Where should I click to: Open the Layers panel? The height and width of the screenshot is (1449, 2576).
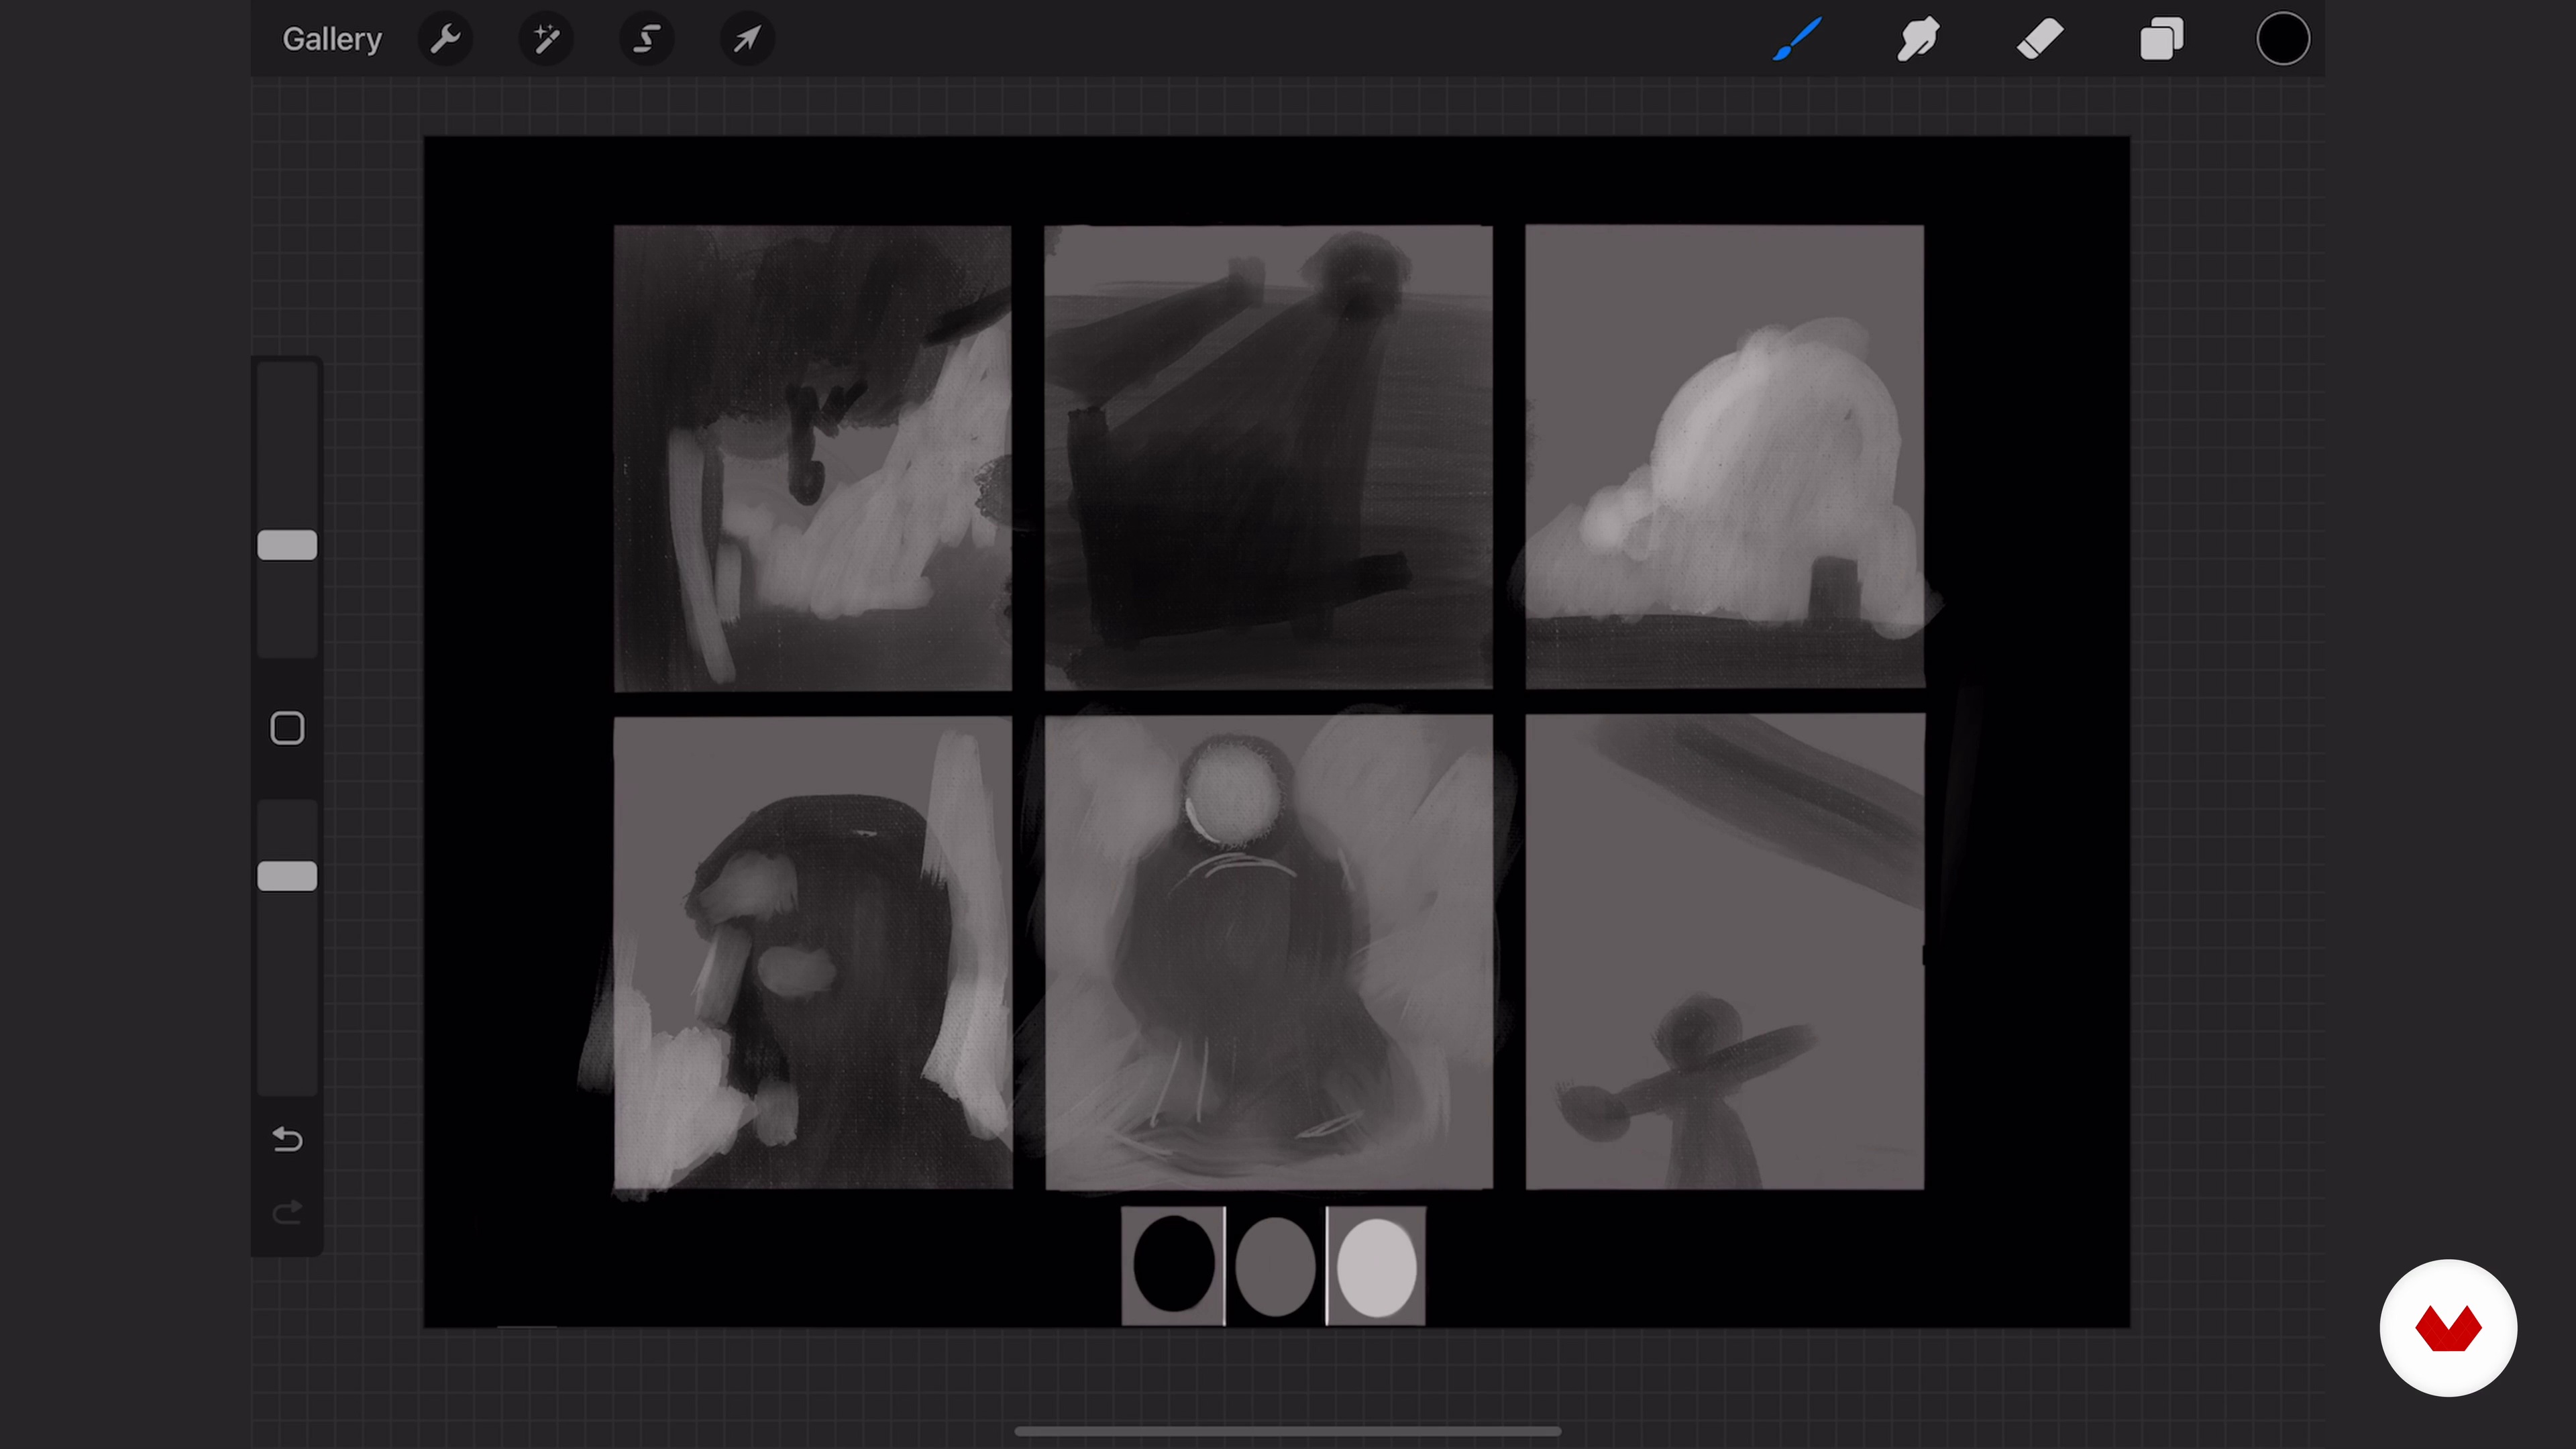pyautogui.click(x=2161, y=39)
